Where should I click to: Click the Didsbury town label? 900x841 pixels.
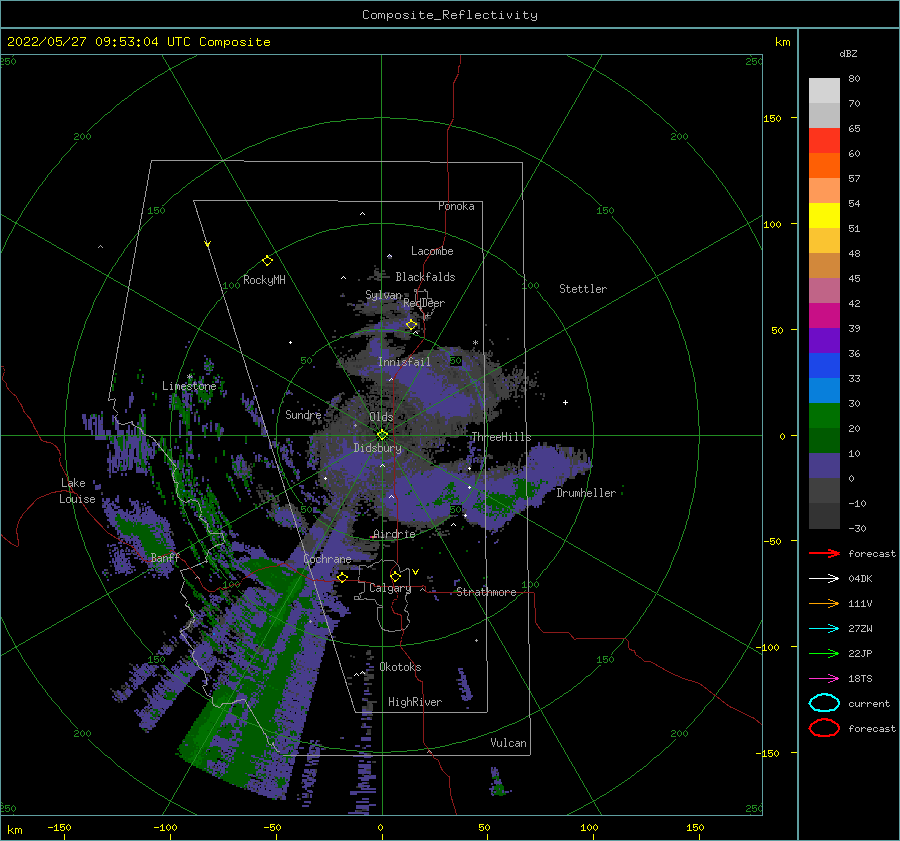pyautogui.click(x=377, y=448)
